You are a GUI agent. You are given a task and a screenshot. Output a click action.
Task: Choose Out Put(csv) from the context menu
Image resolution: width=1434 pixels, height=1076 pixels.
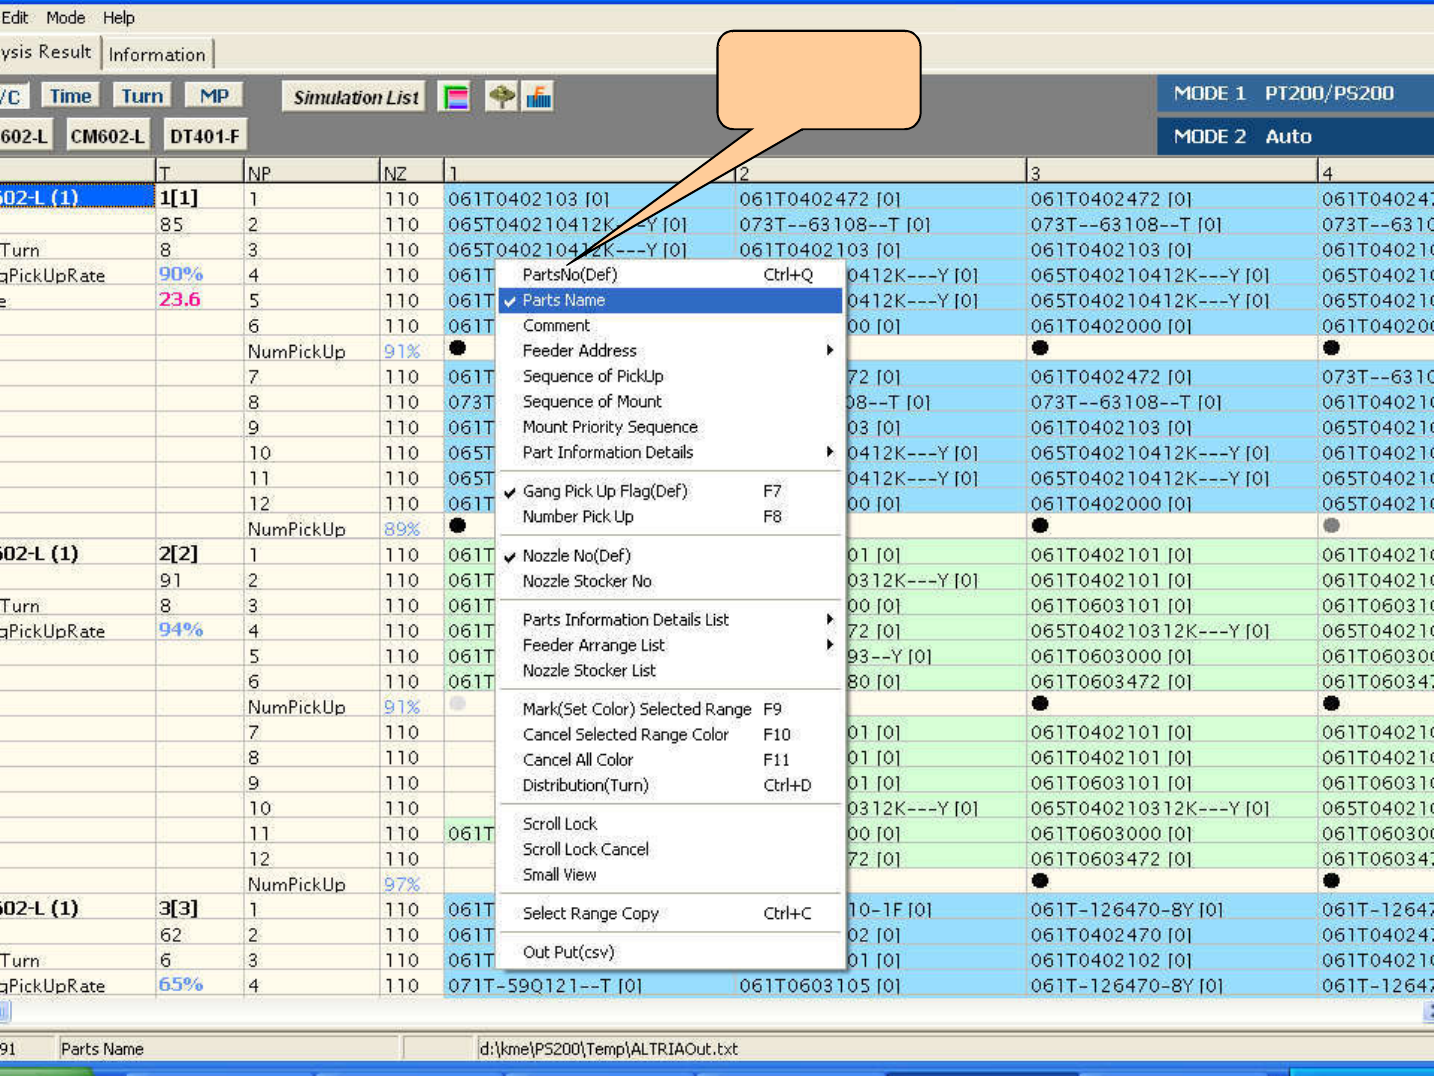pyautogui.click(x=568, y=953)
